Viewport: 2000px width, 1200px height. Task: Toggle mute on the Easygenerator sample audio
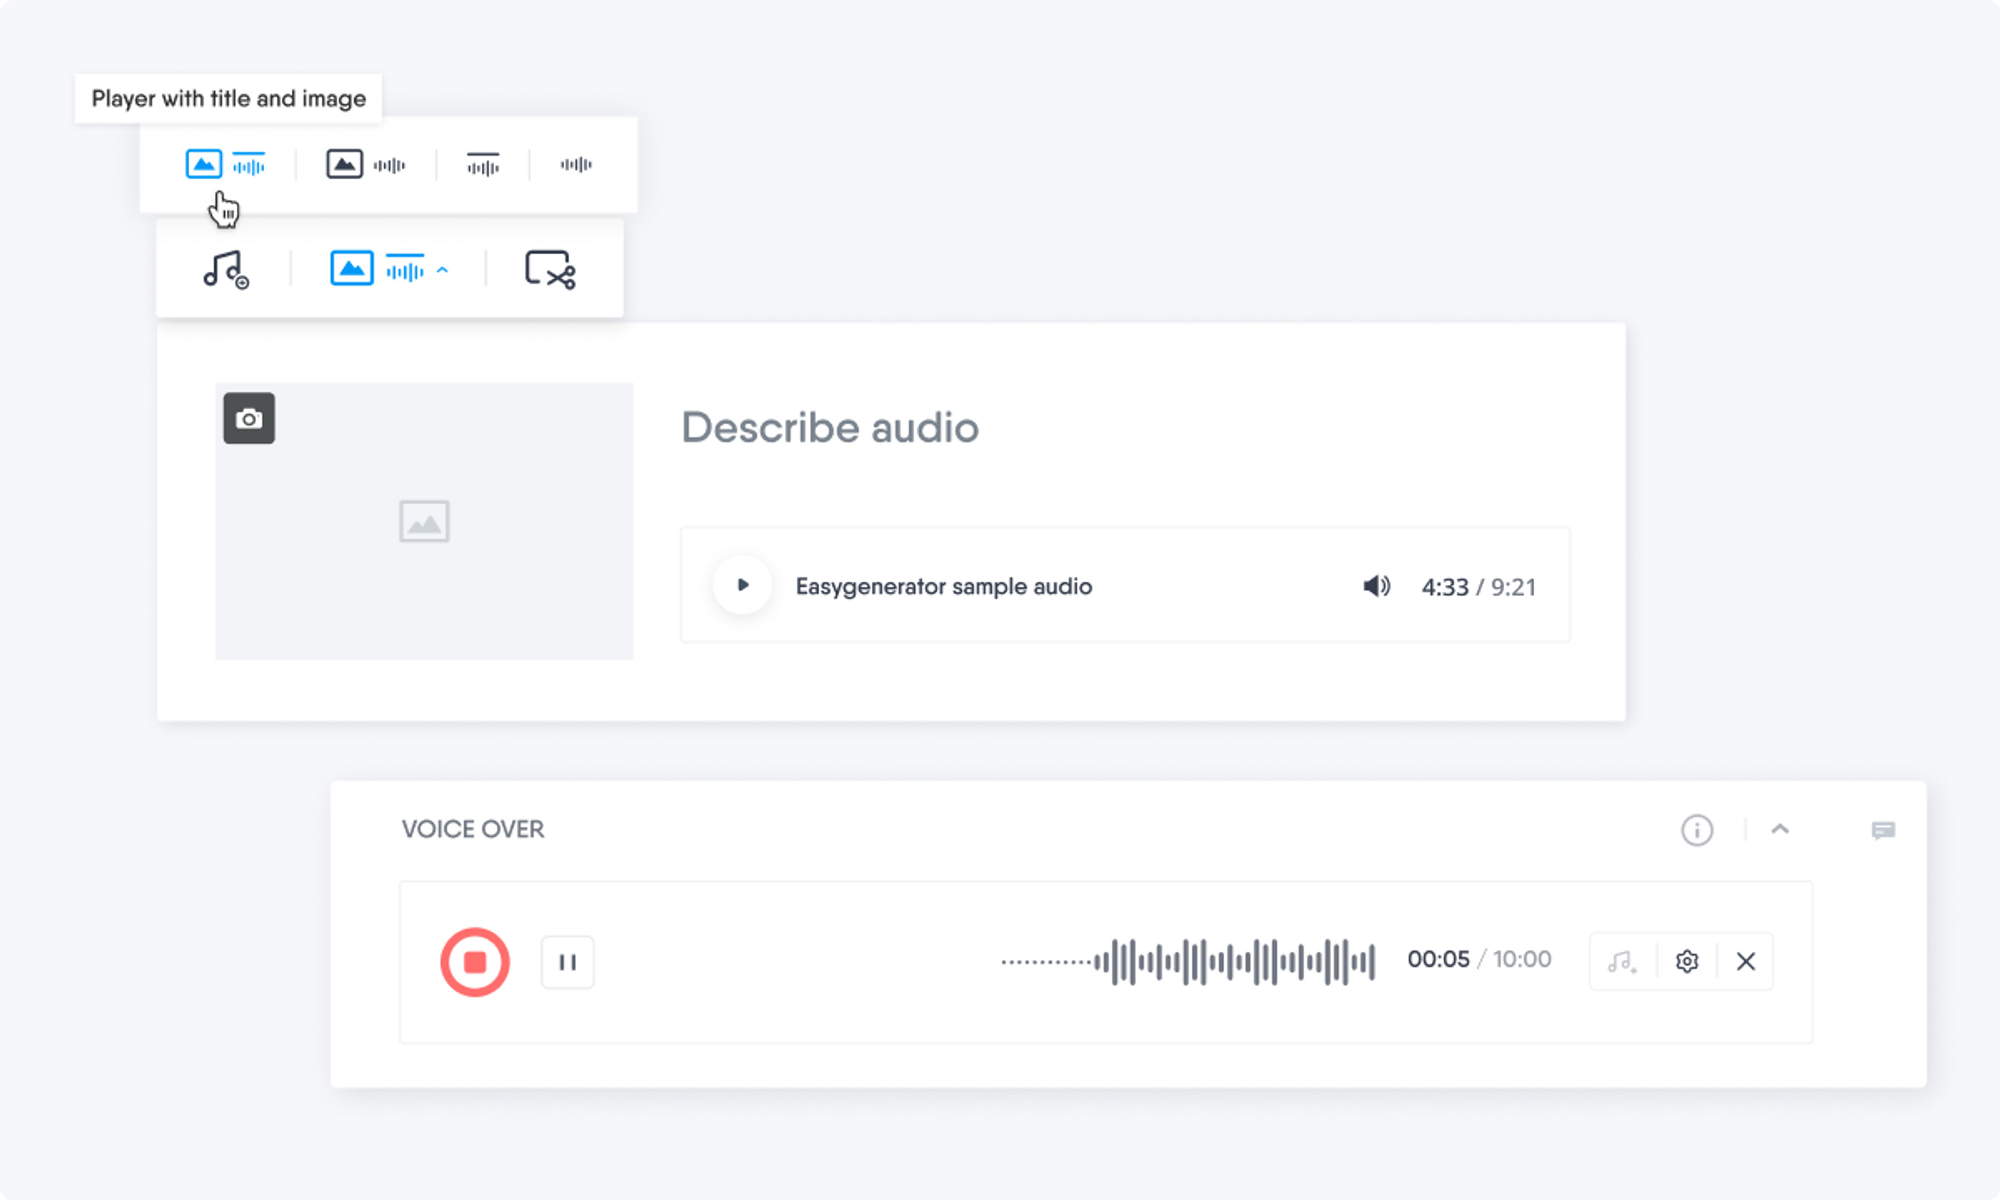1376,586
